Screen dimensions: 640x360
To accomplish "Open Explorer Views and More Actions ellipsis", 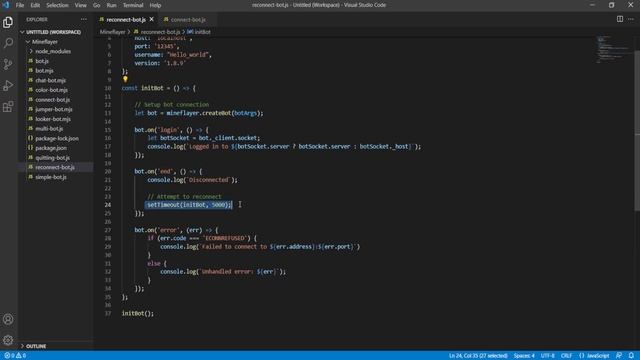I will 84,19.
